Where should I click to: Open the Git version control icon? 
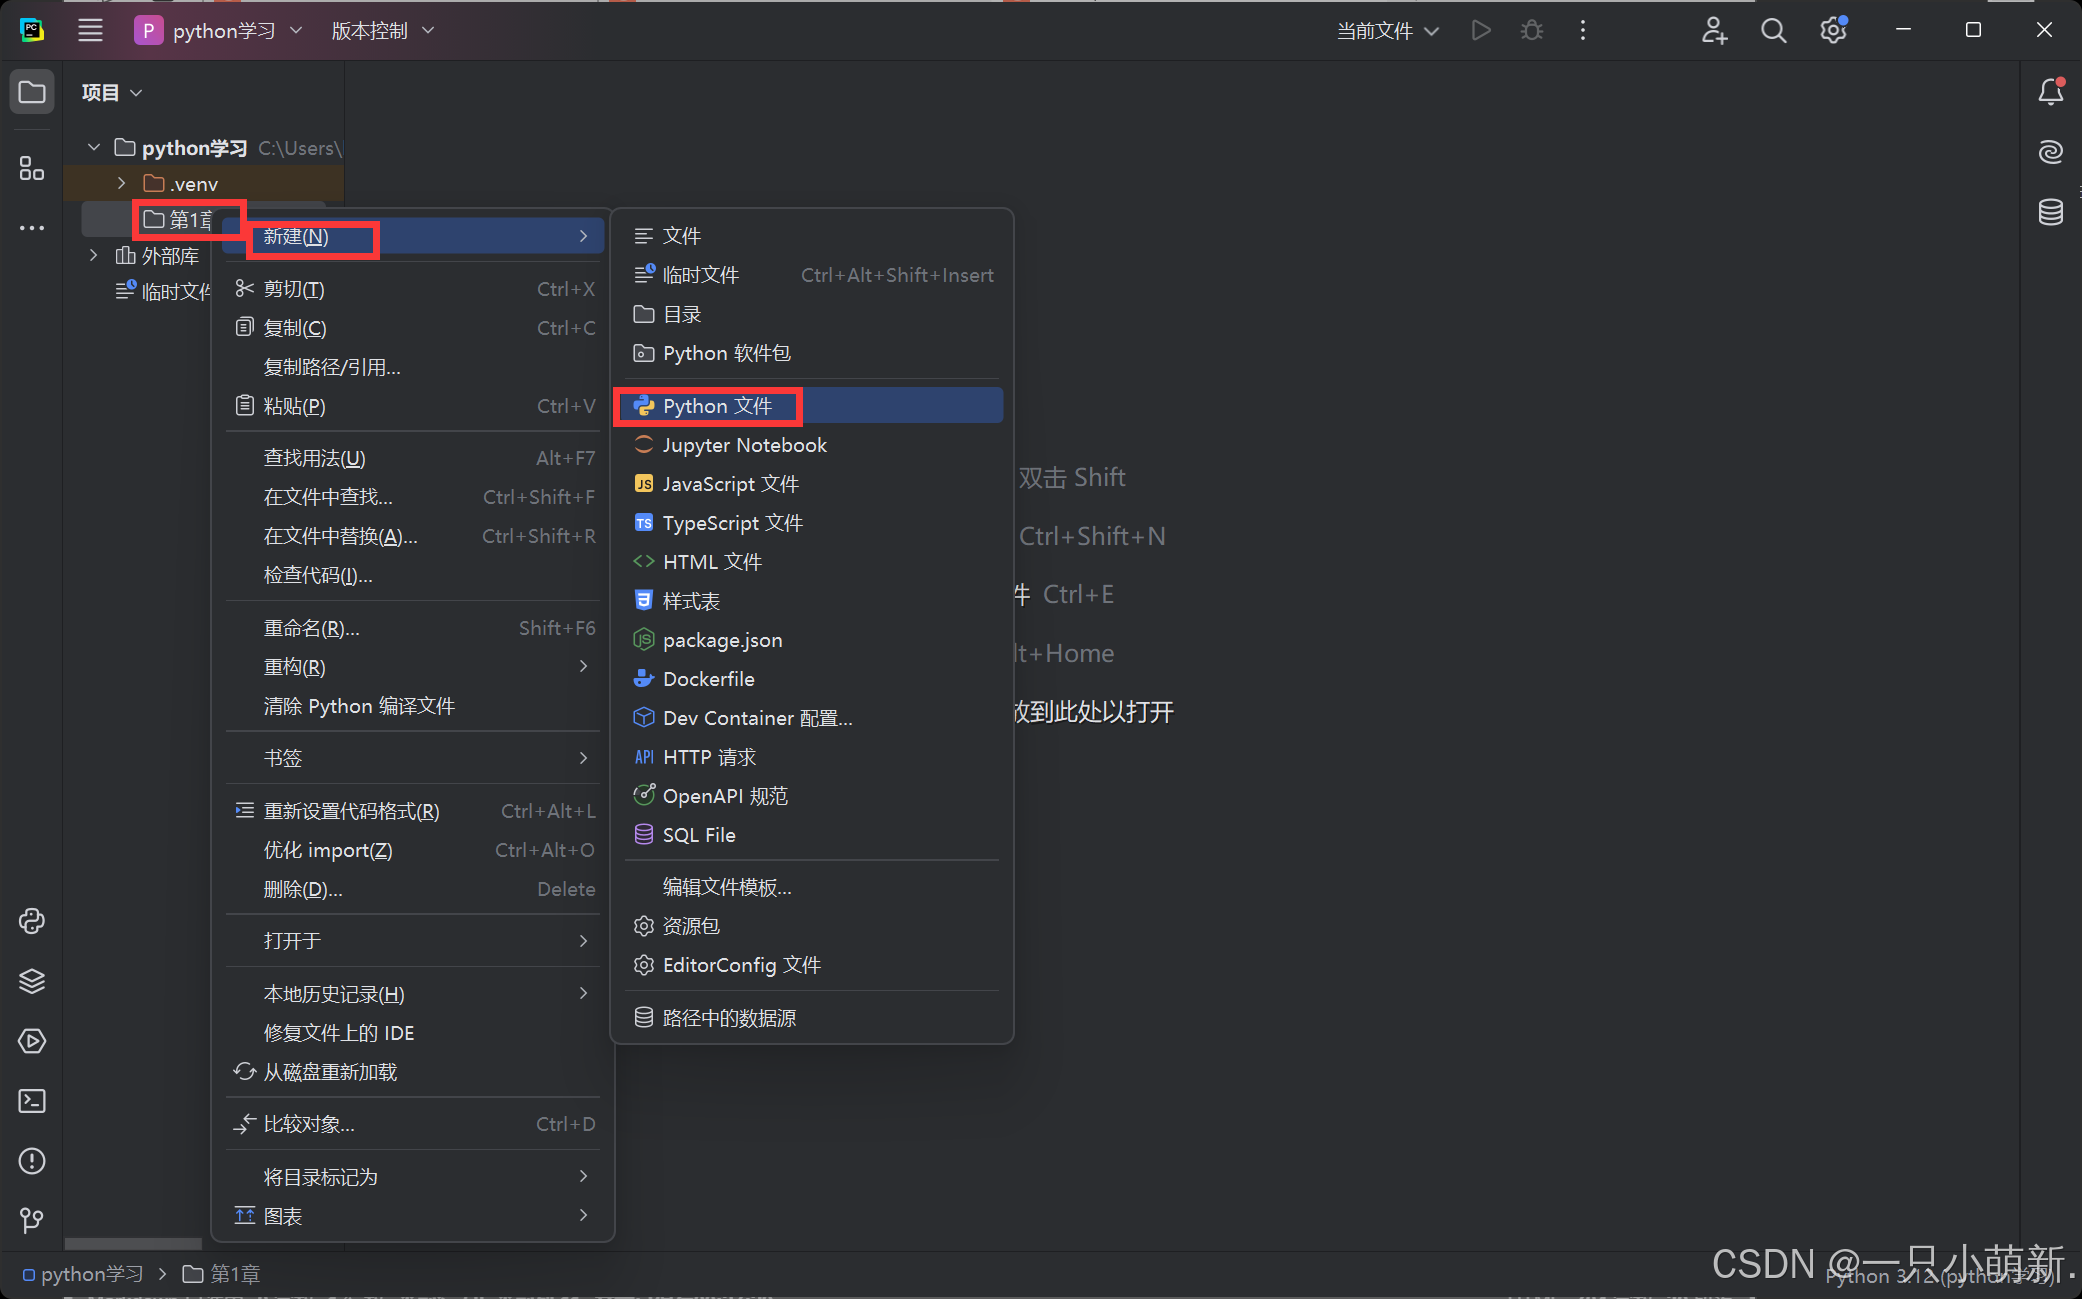pyautogui.click(x=32, y=1220)
